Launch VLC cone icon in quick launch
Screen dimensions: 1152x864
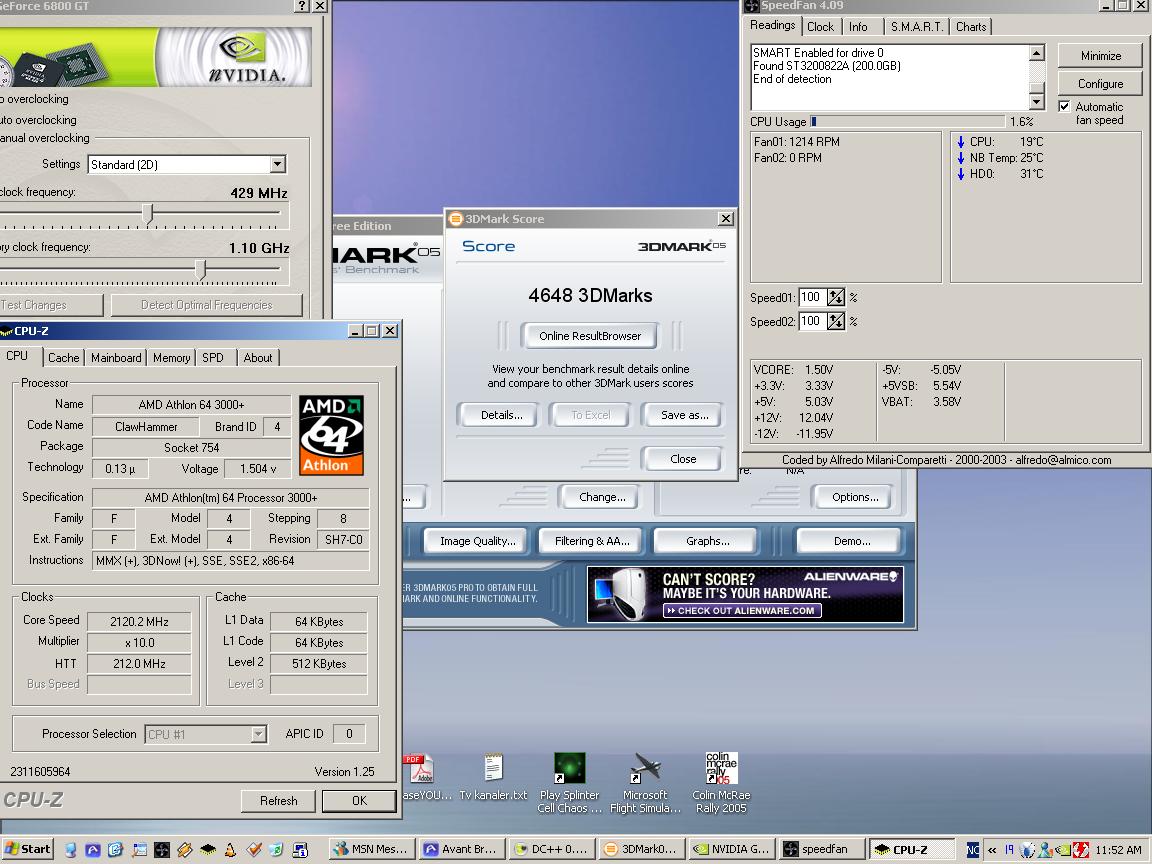pos(230,850)
